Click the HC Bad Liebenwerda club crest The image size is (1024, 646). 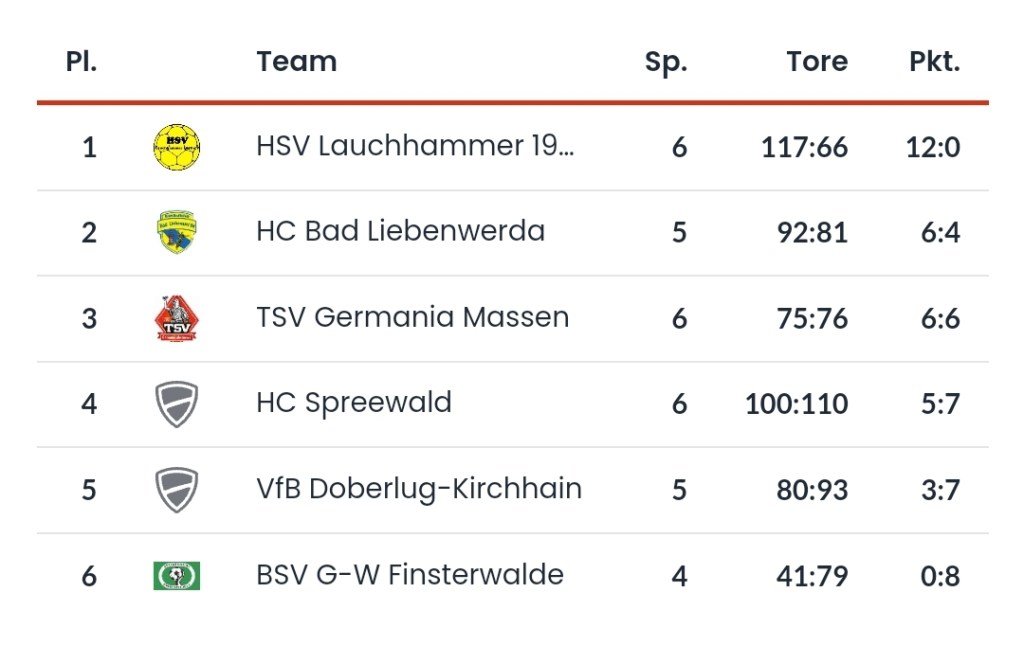pos(177,232)
